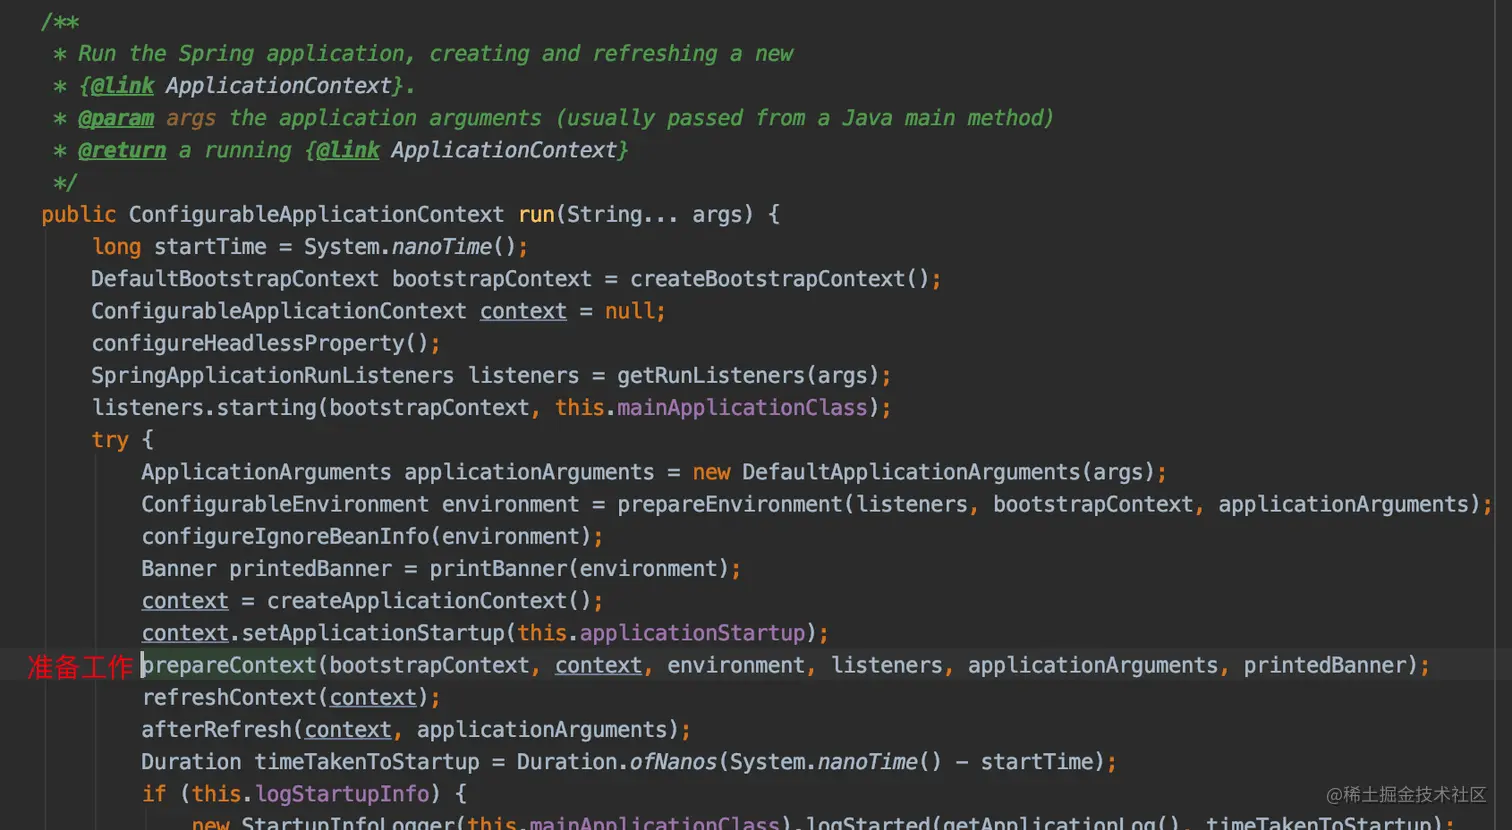Click the printBanner method call
Screen dimensions: 1512x830
tap(498, 568)
